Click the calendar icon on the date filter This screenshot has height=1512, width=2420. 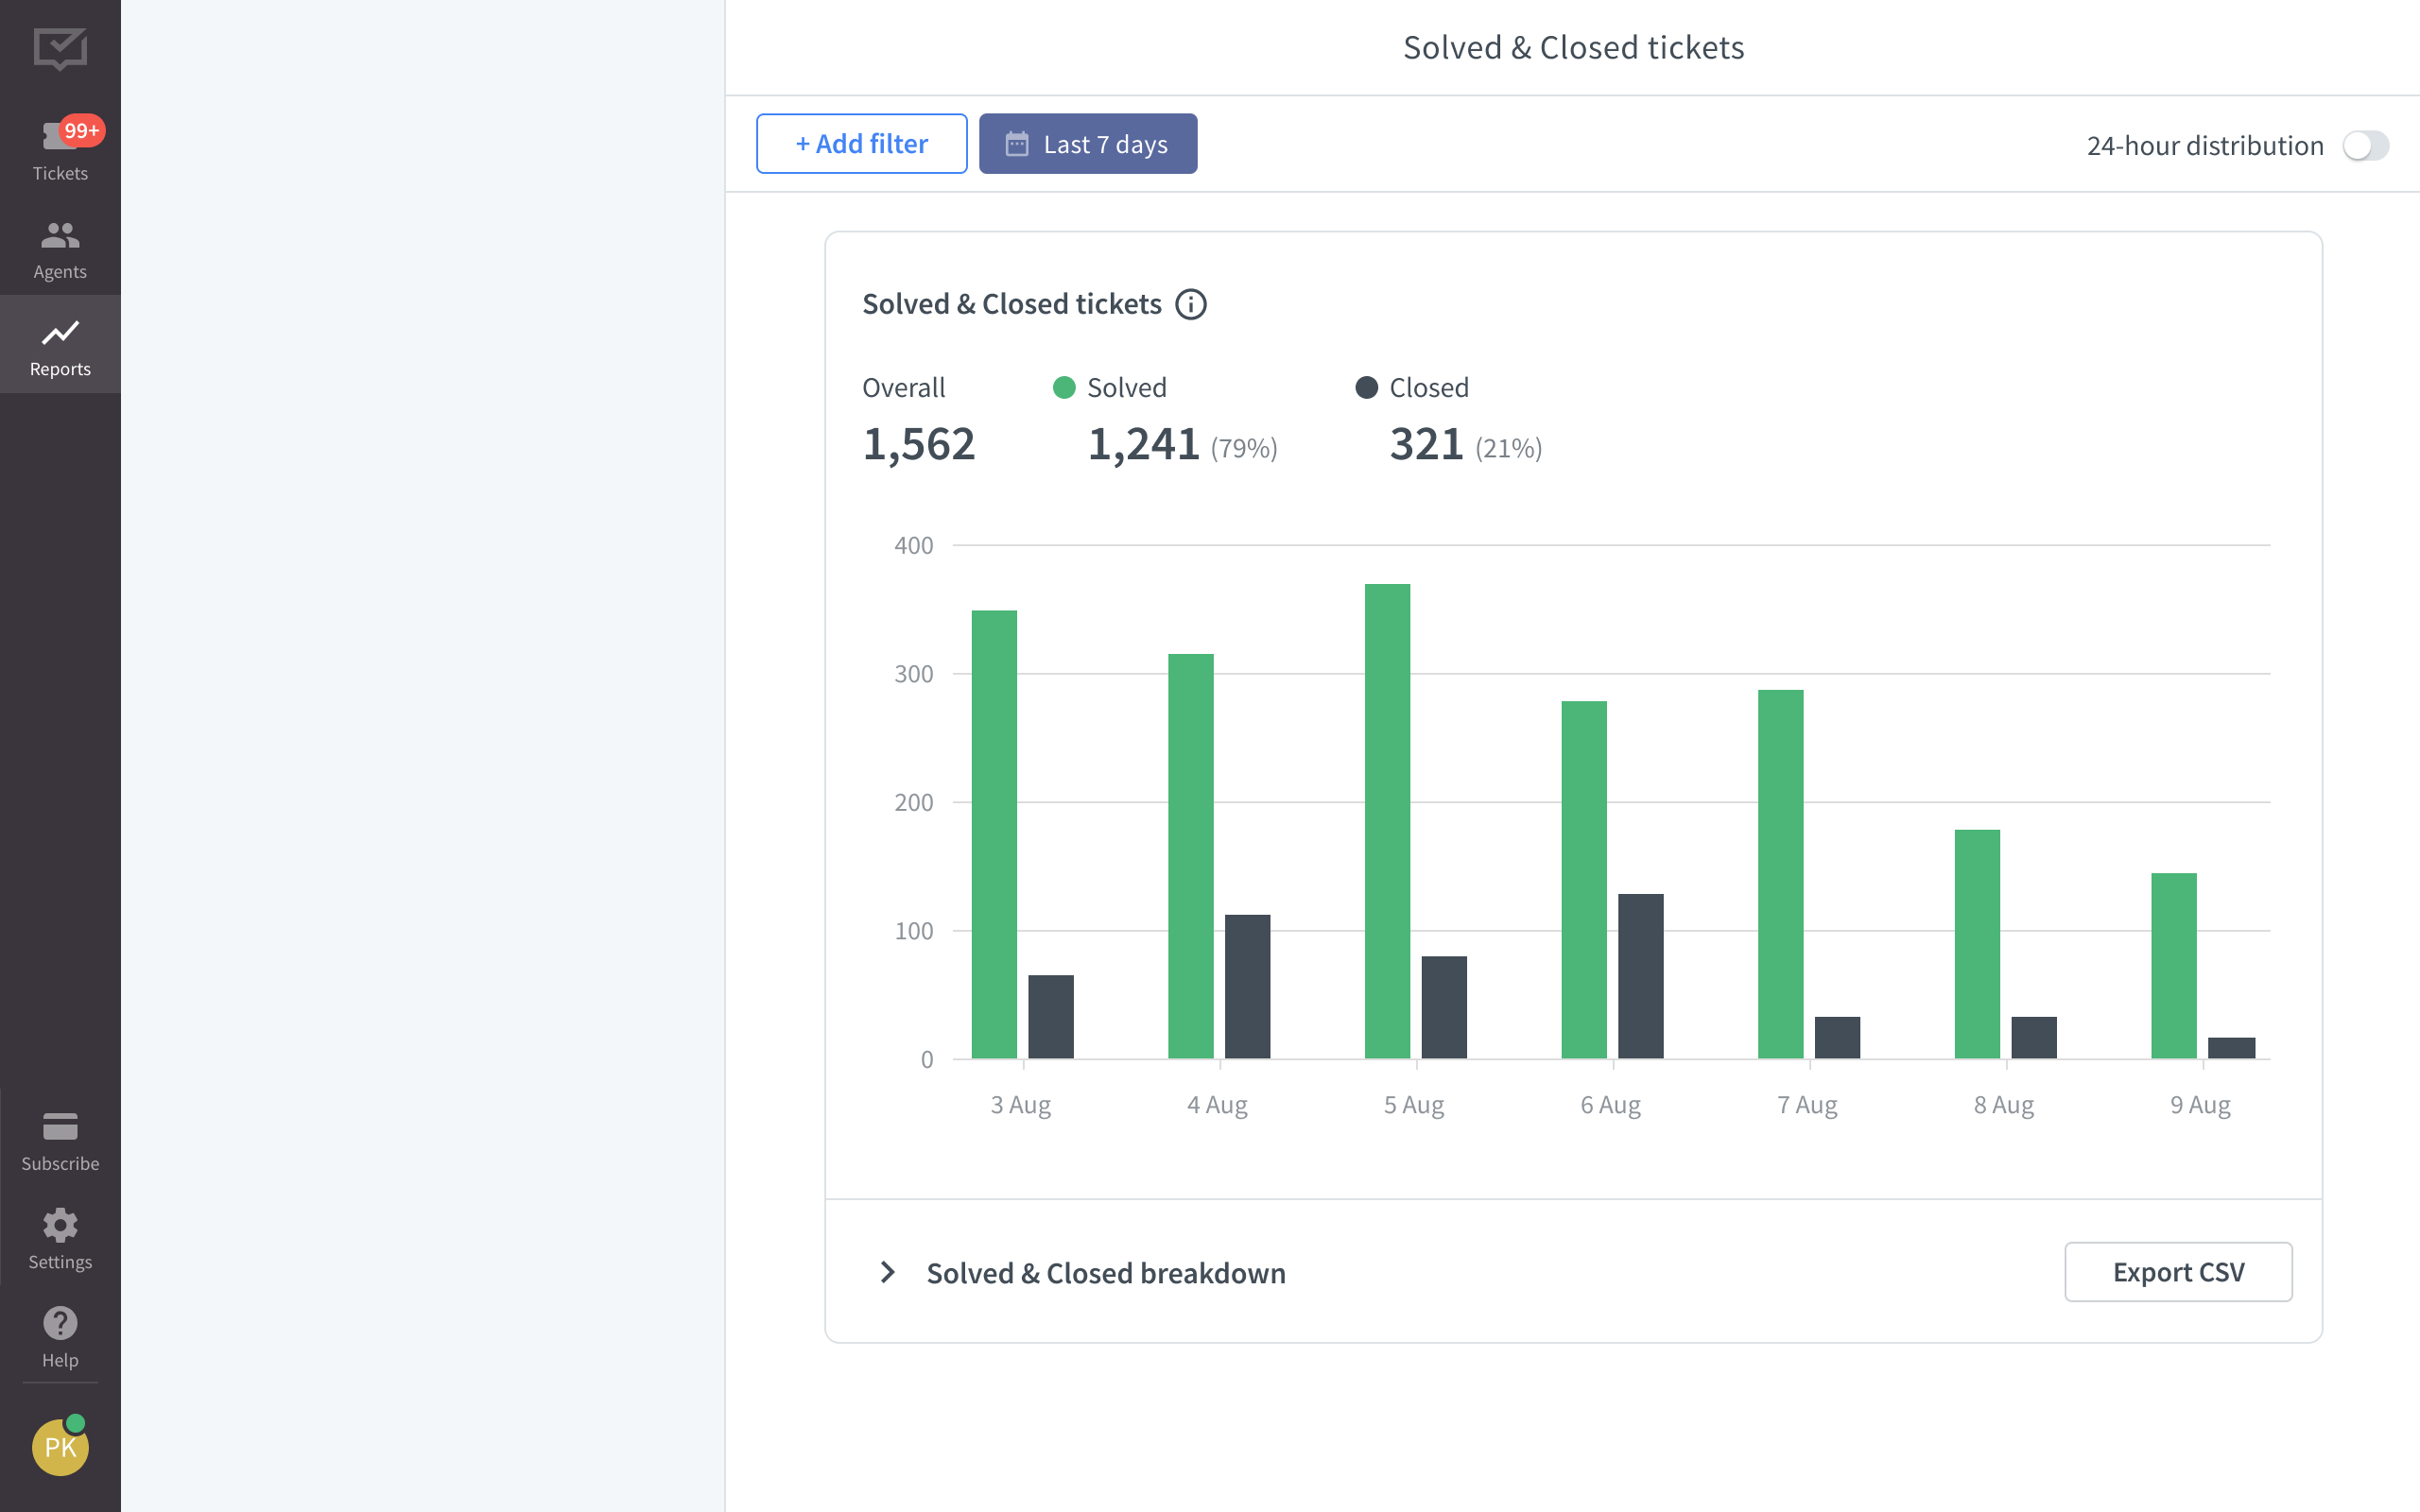point(1017,143)
